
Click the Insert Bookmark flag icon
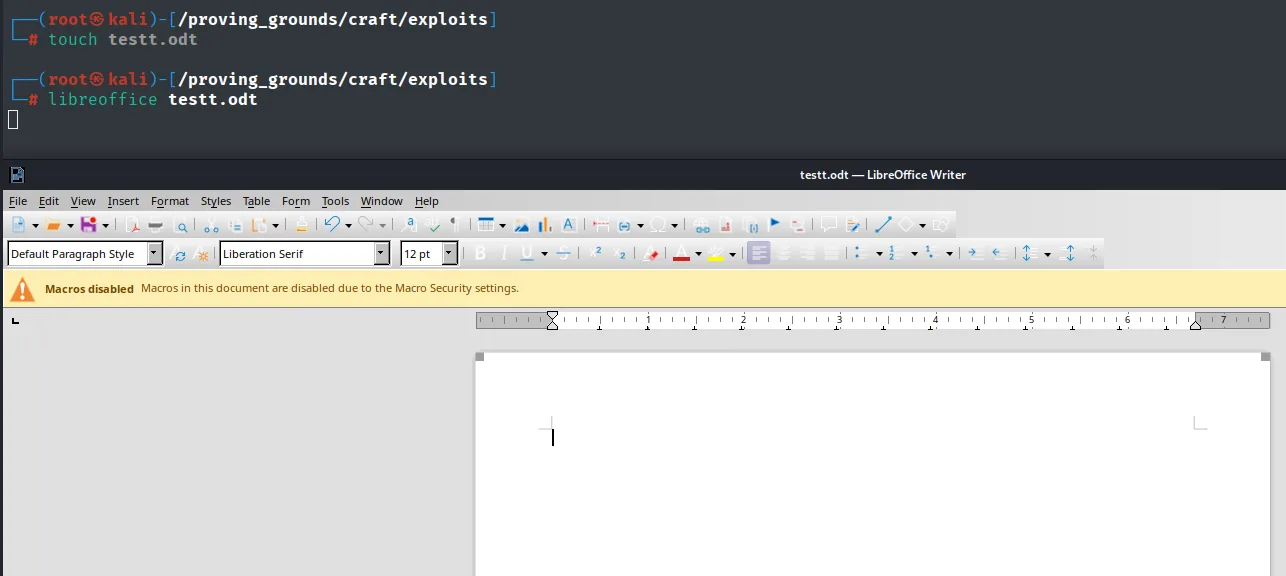[774, 225]
